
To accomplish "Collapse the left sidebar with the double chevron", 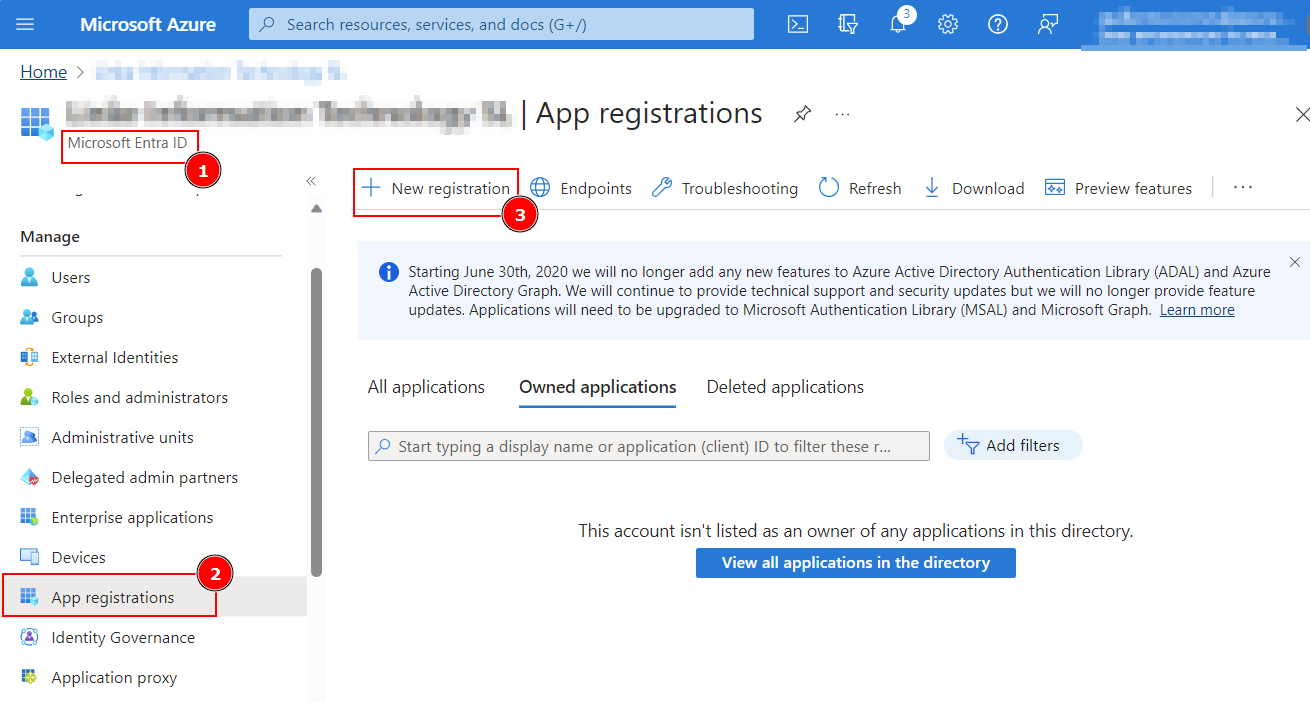I will [x=311, y=181].
